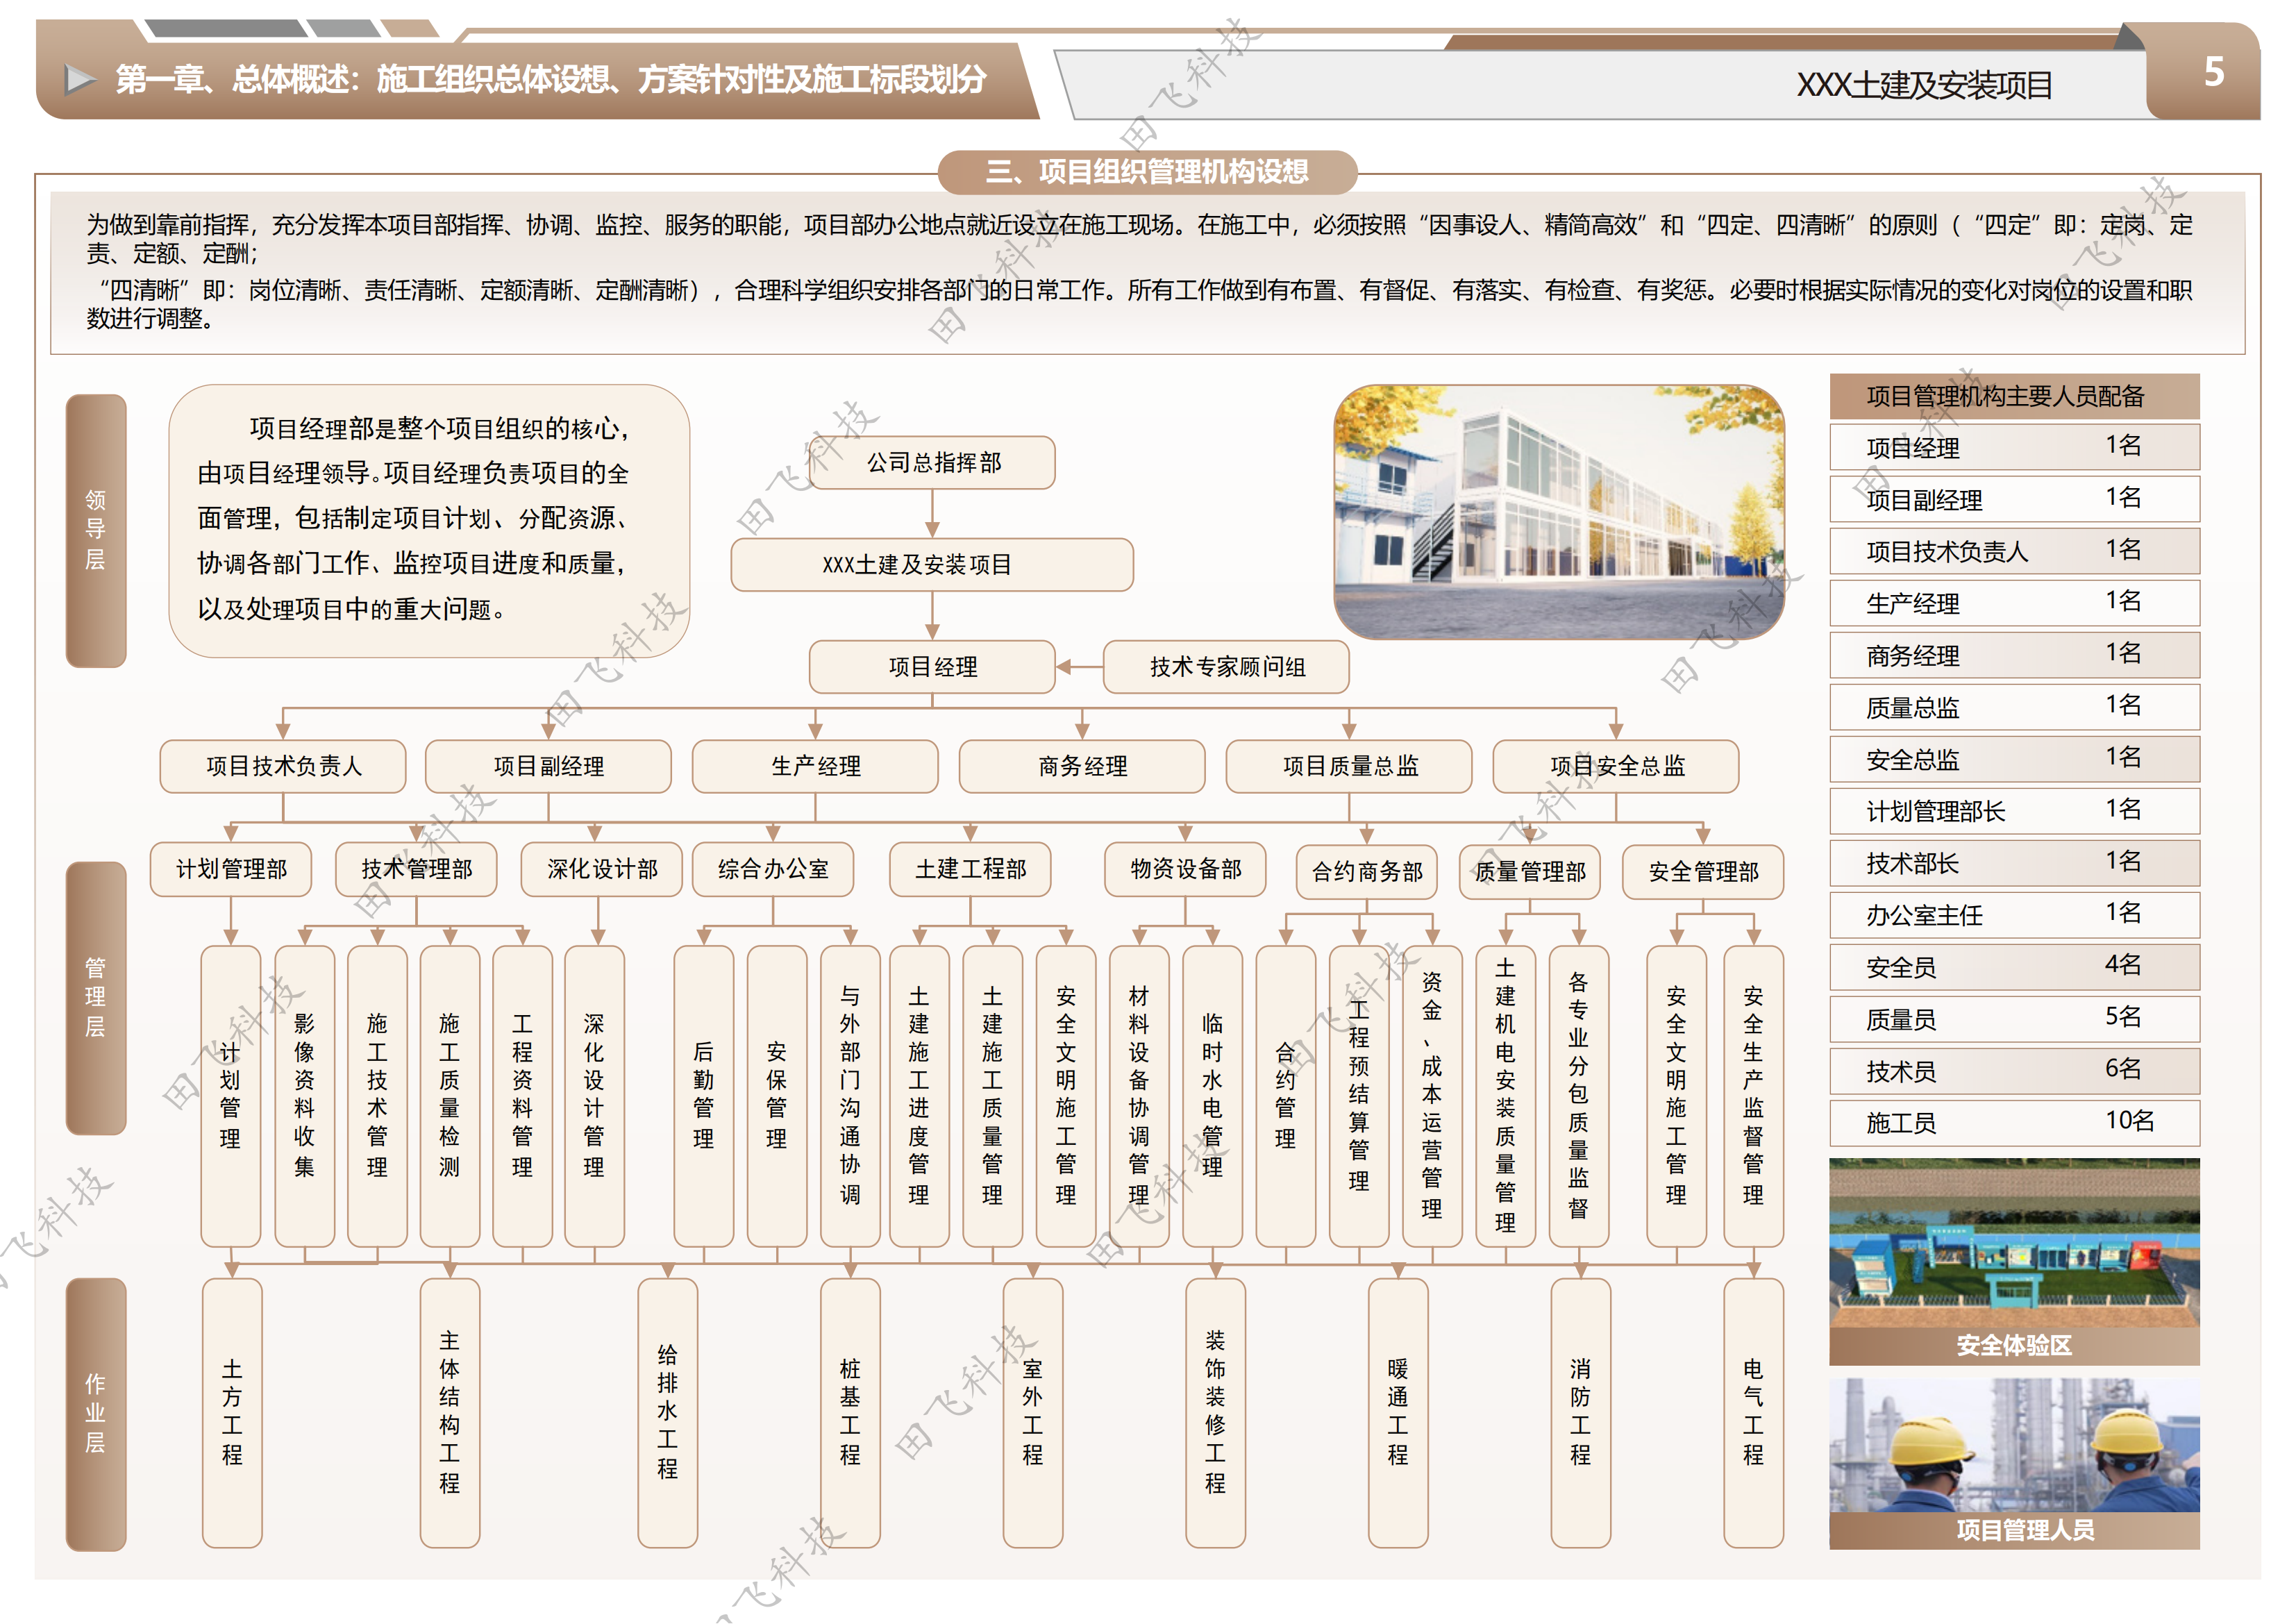
Task: Click the 桩基工程 work-layer box
Action: pyautogui.click(x=850, y=1413)
